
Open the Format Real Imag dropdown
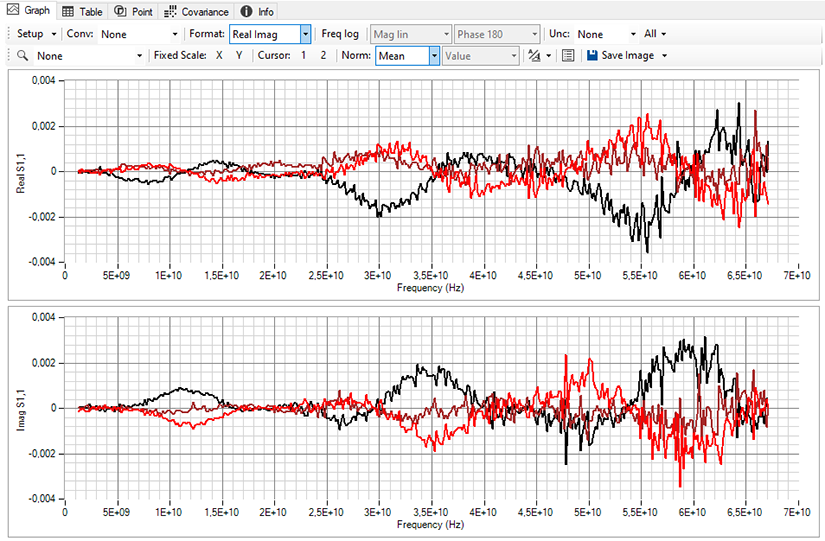click(x=305, y=34)
